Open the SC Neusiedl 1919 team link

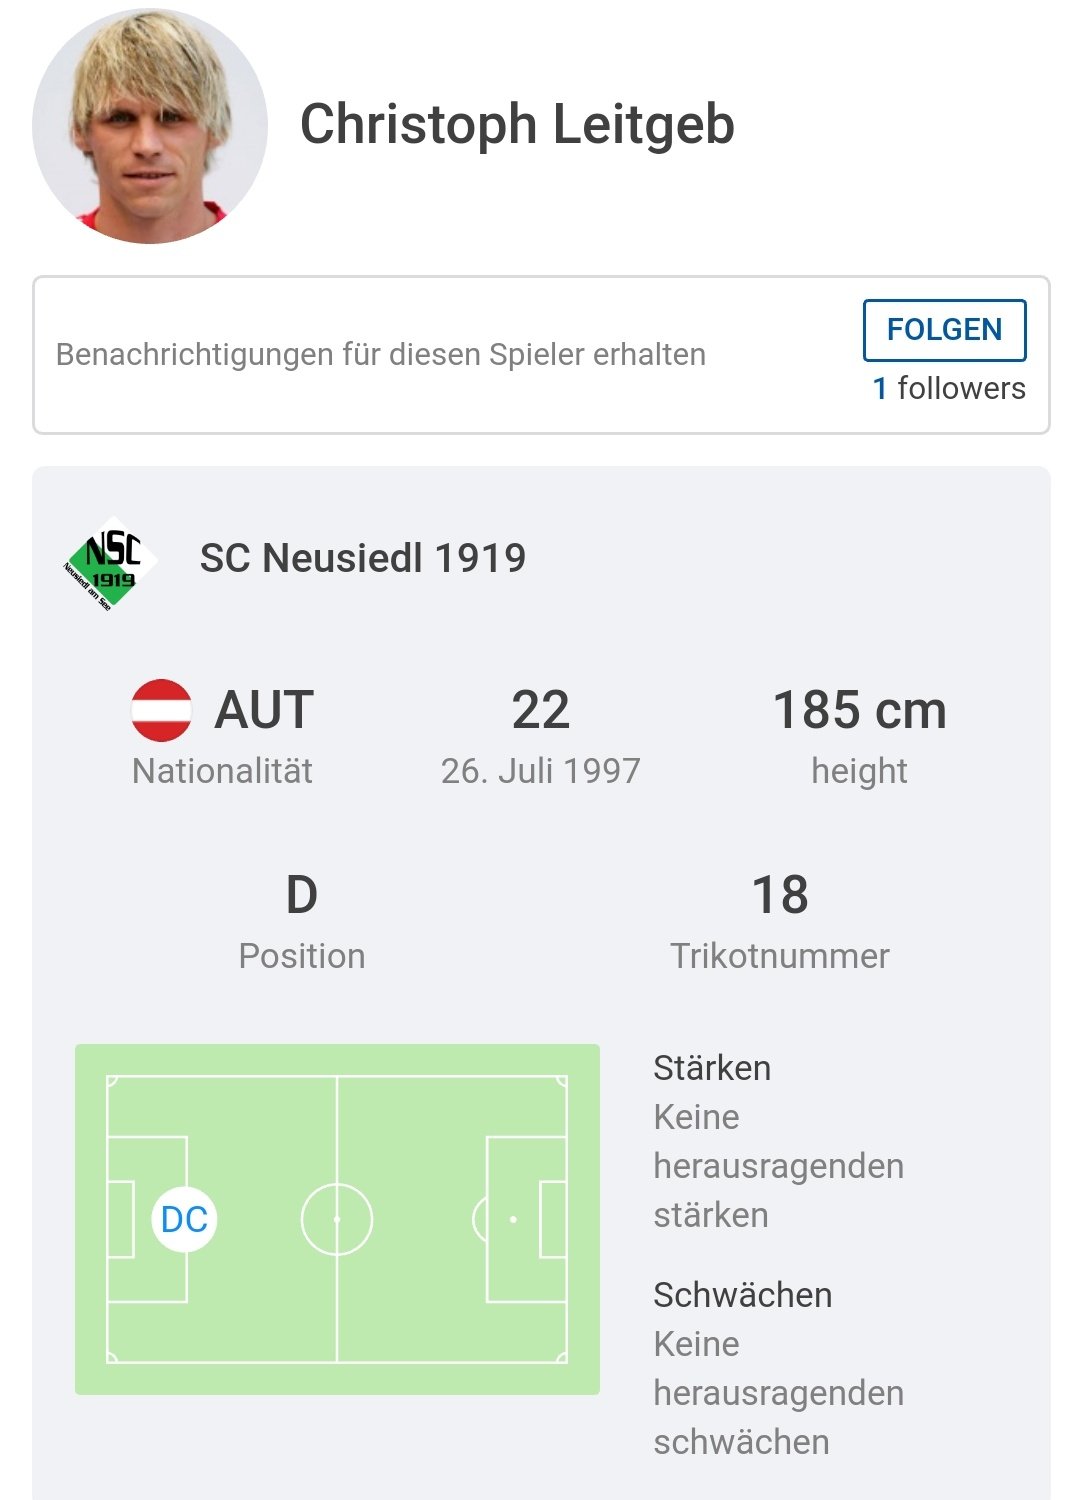point(363,558)
